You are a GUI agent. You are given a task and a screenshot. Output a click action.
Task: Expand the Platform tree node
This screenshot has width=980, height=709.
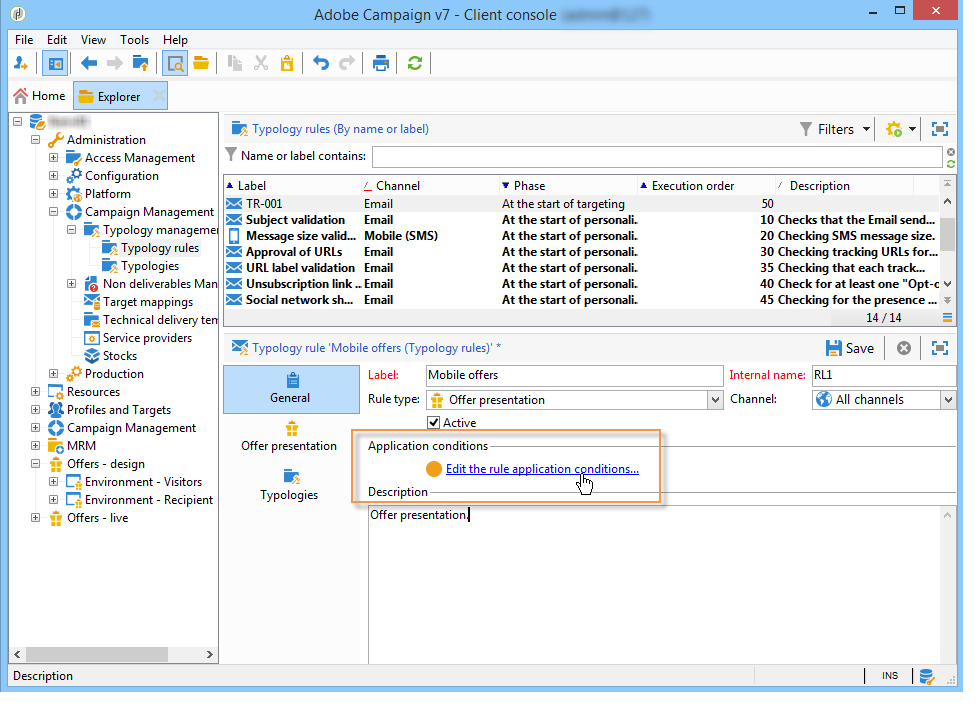click(54, 194)
